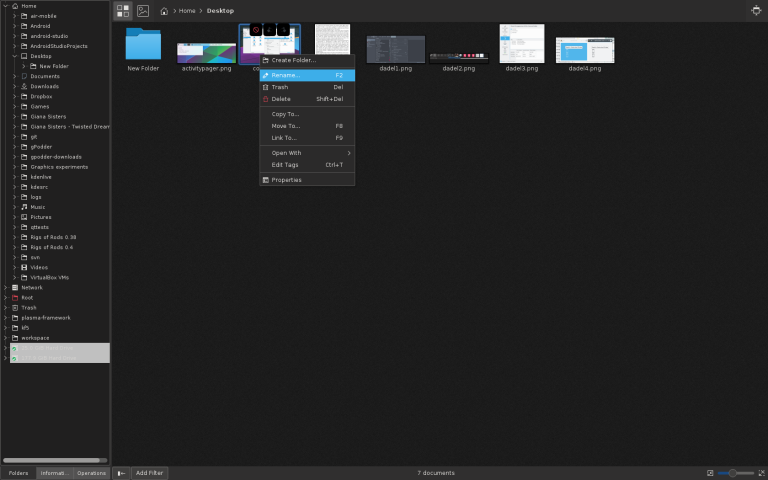Go to the home location icon in breadcrumb

click(x=164, y=11)
